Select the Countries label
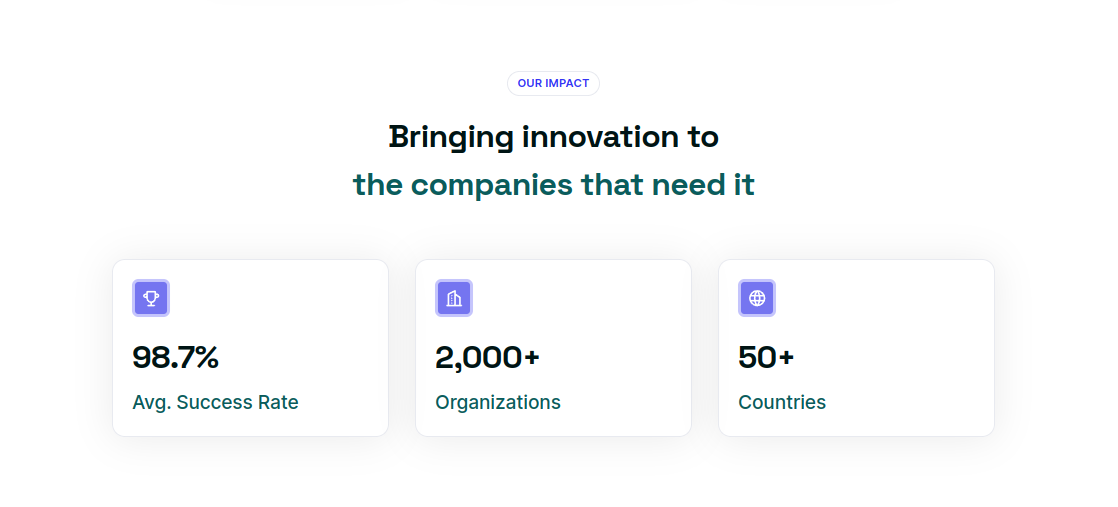Image resolution: width=1118 pixels, height=507 pixels. [782, 402]
